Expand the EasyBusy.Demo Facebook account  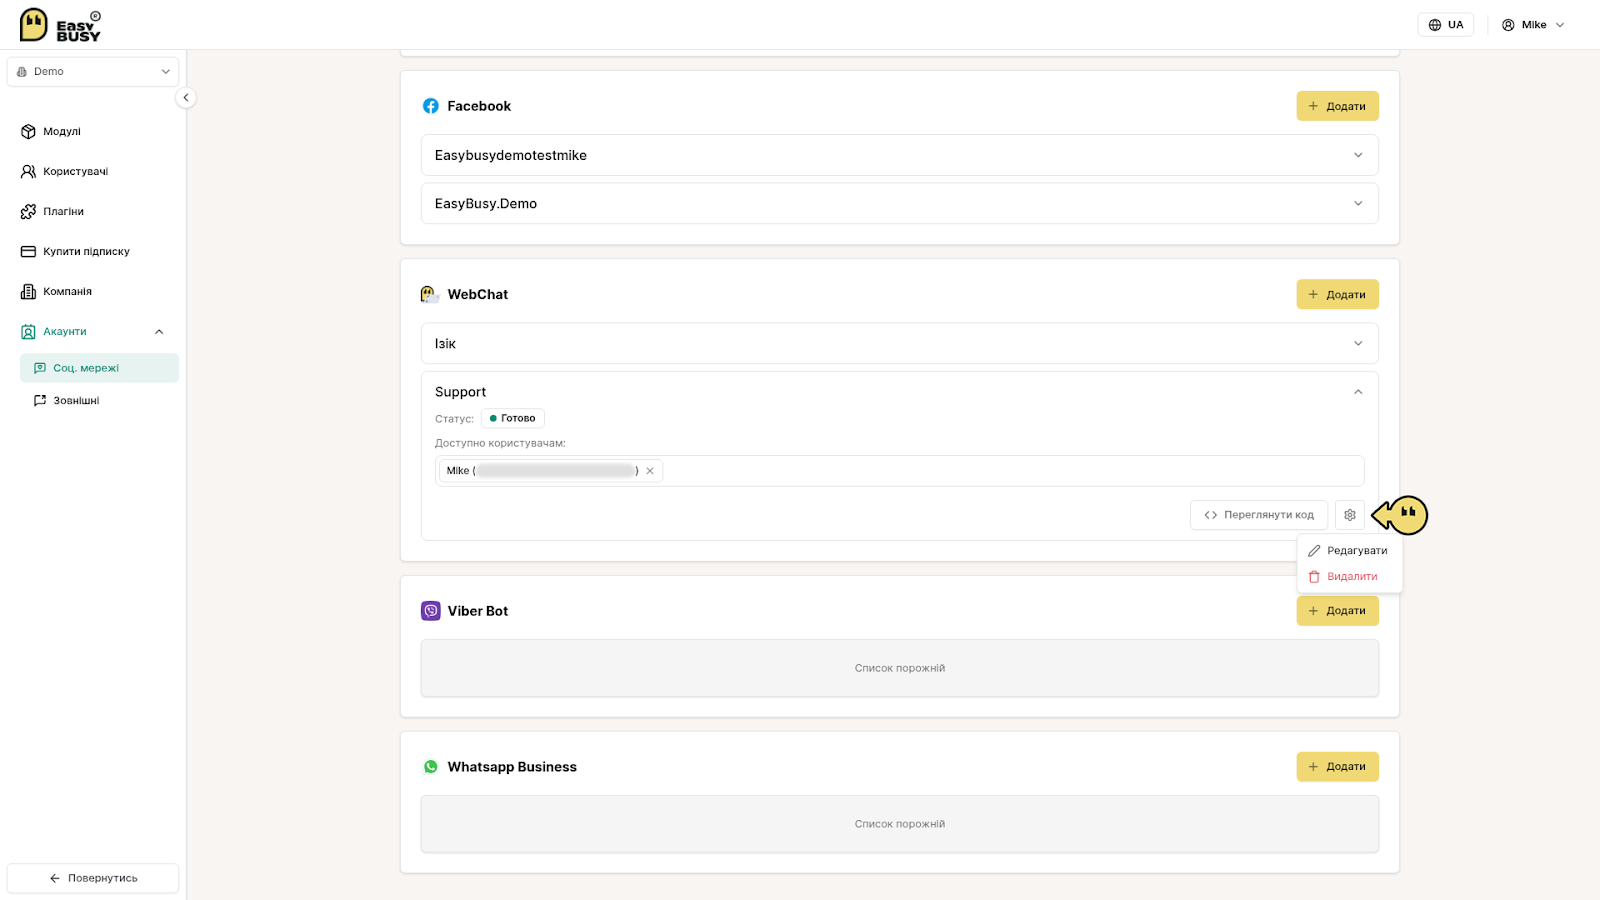tap(899, 203)
